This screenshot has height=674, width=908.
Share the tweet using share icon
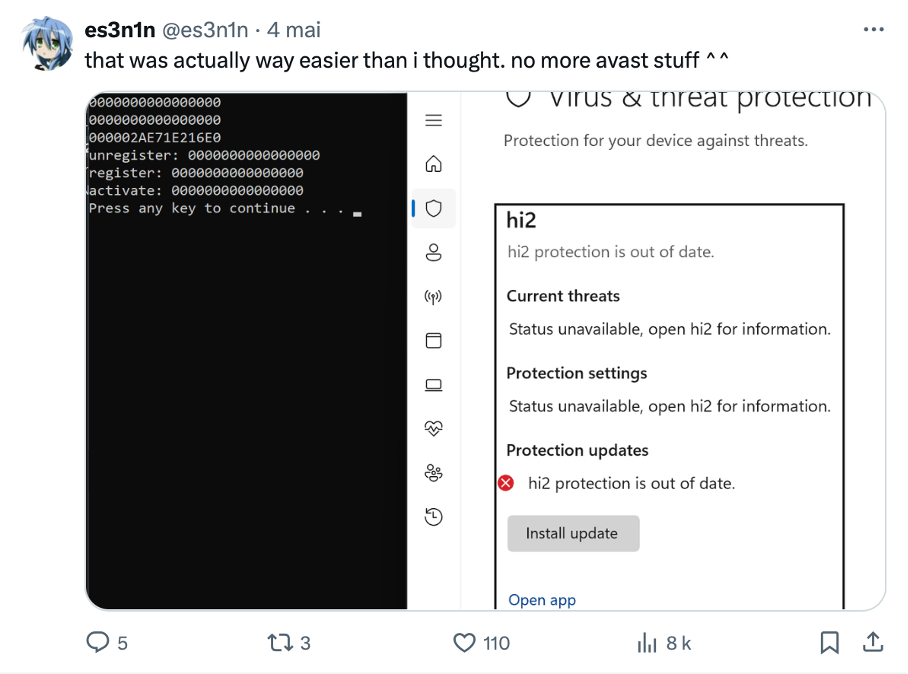872,642
